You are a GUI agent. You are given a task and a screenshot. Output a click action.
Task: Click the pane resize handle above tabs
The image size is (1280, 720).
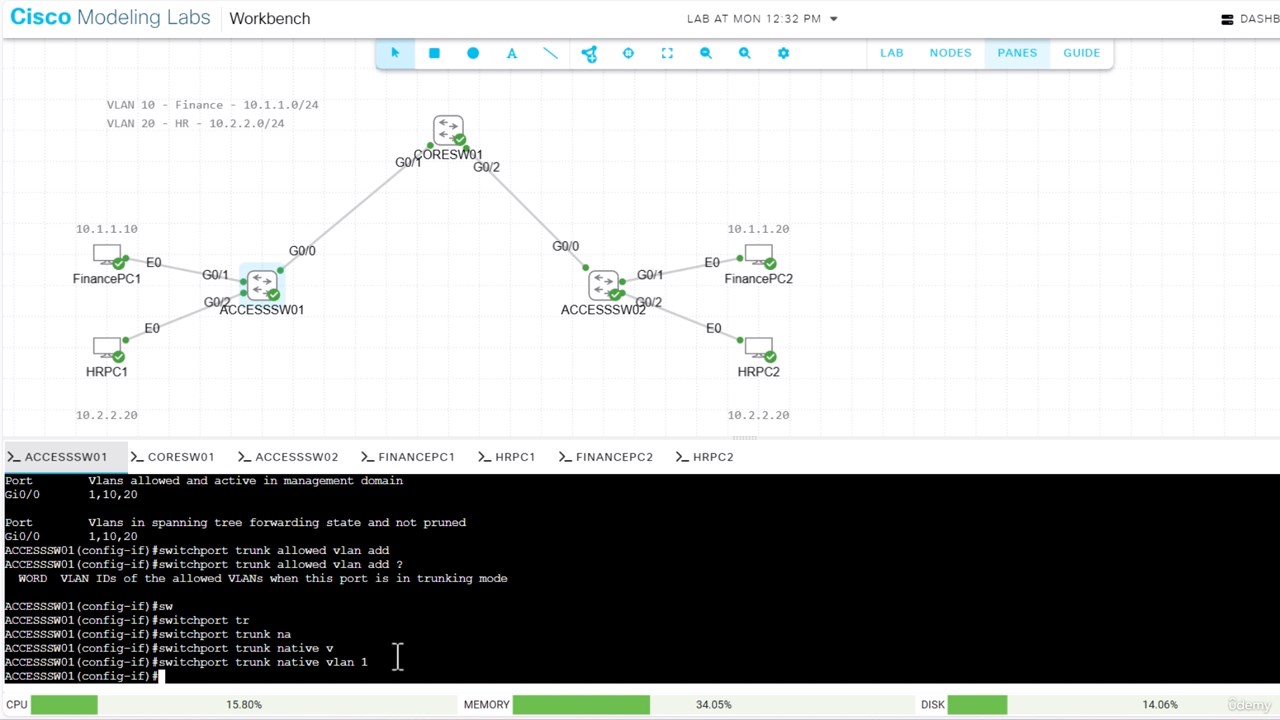coord(745,438)
